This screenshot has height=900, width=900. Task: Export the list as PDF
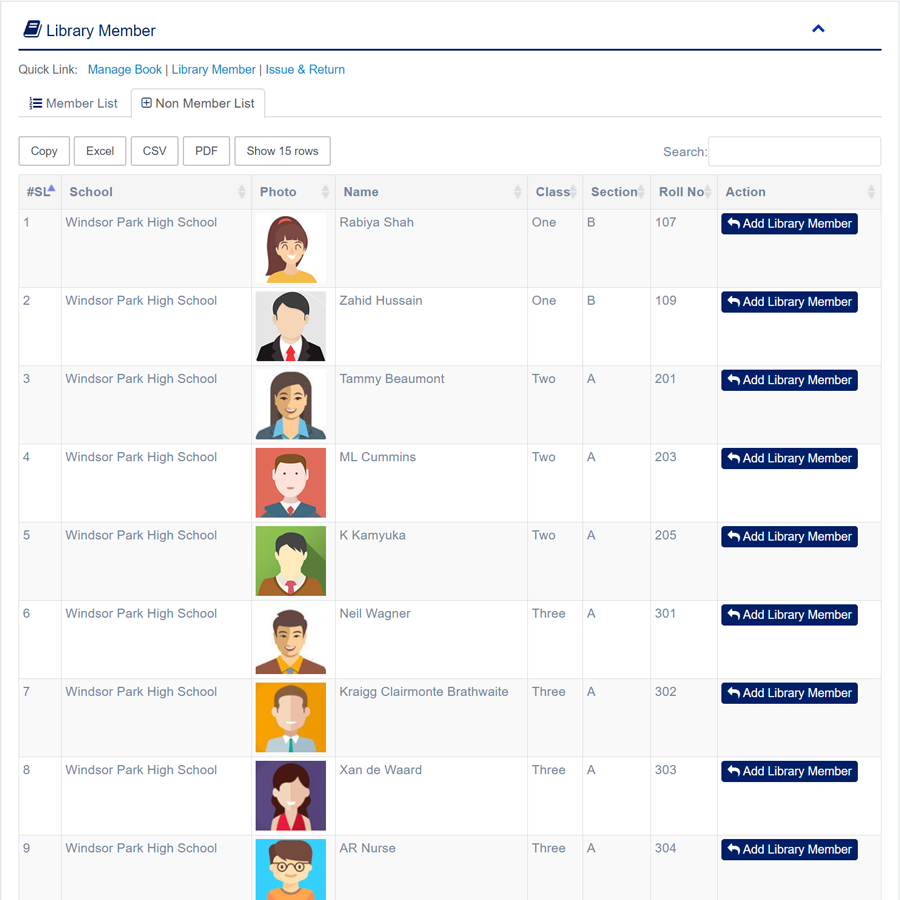pyautogui.click(x=206, y=151)
